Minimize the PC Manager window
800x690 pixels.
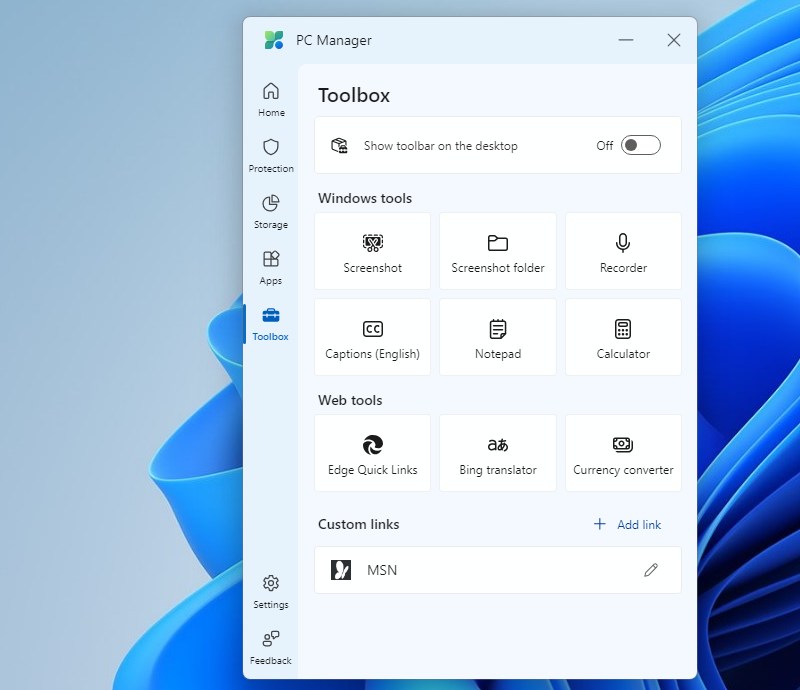[x=626, y=40]
